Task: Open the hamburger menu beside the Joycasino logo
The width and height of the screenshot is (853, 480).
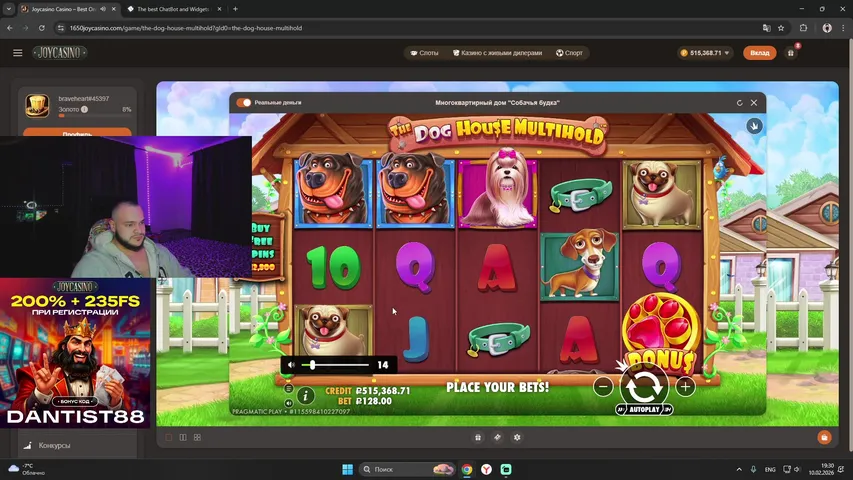Action: tap(17, 53)
